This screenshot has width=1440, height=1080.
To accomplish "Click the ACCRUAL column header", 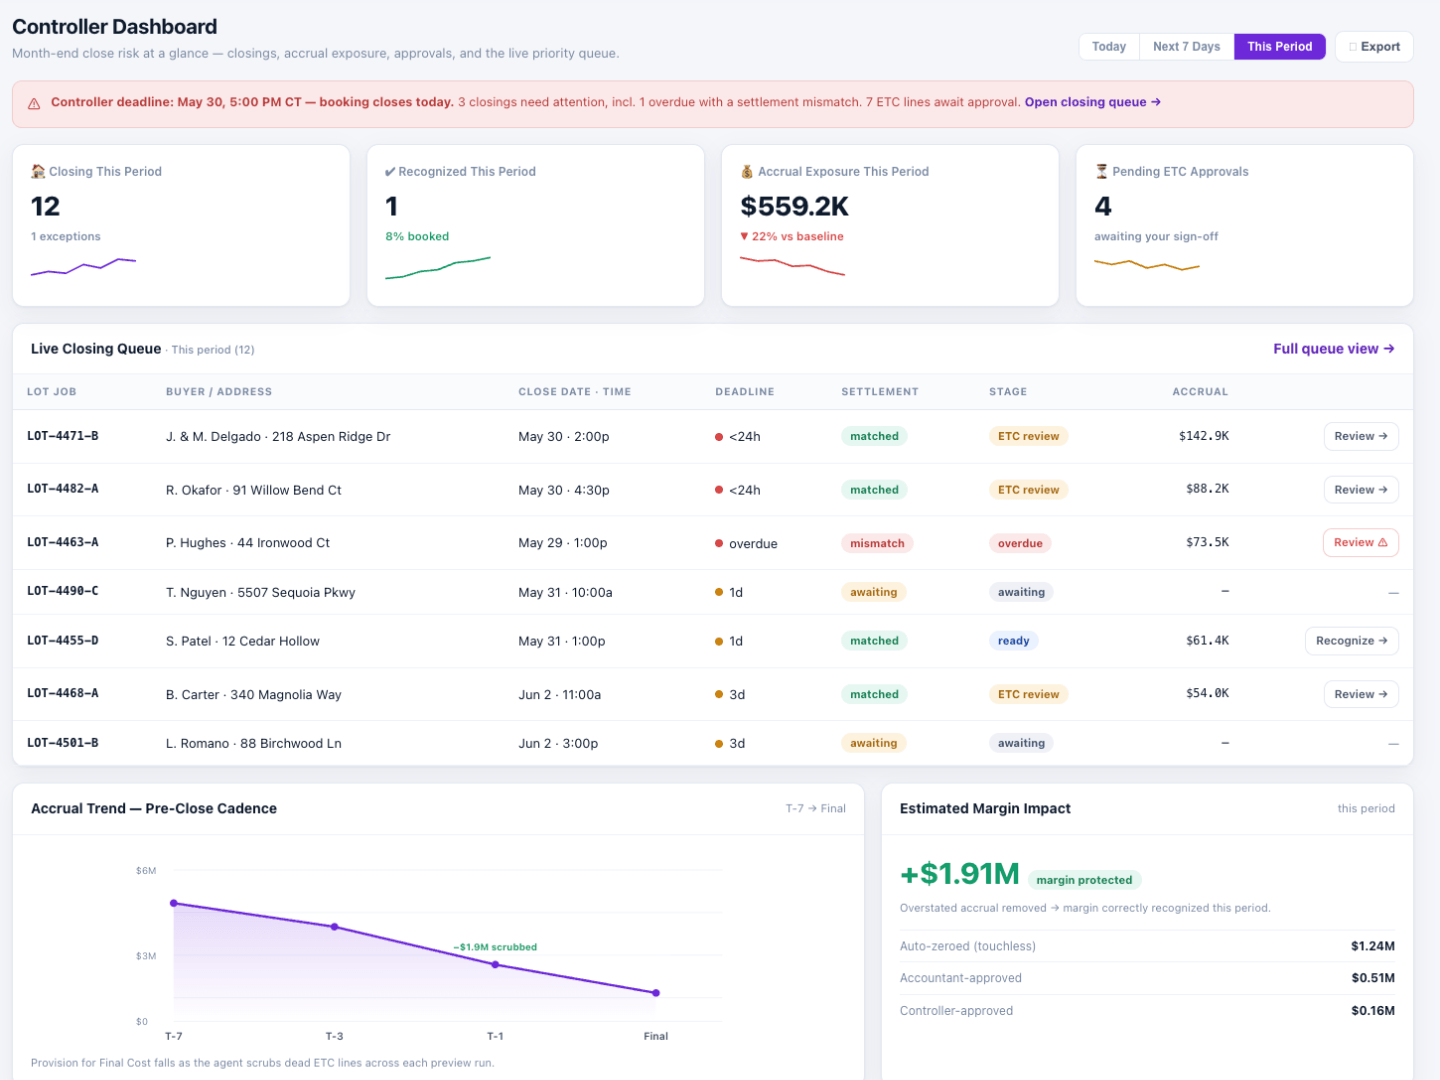I will (x=1200, y=392).
